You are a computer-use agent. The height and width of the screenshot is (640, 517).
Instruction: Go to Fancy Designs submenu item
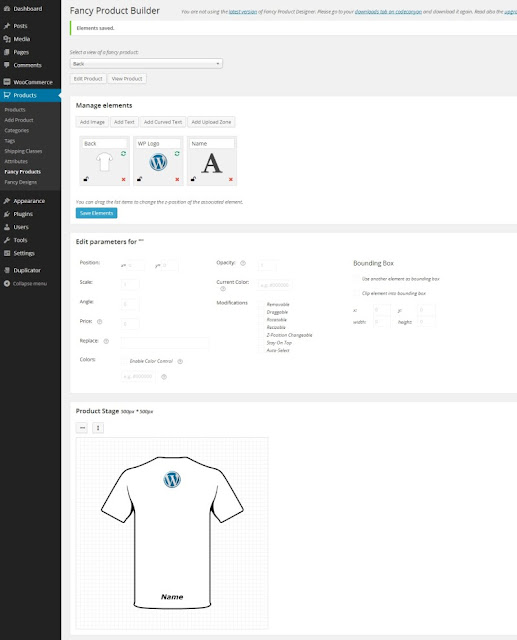click(20, 182)
